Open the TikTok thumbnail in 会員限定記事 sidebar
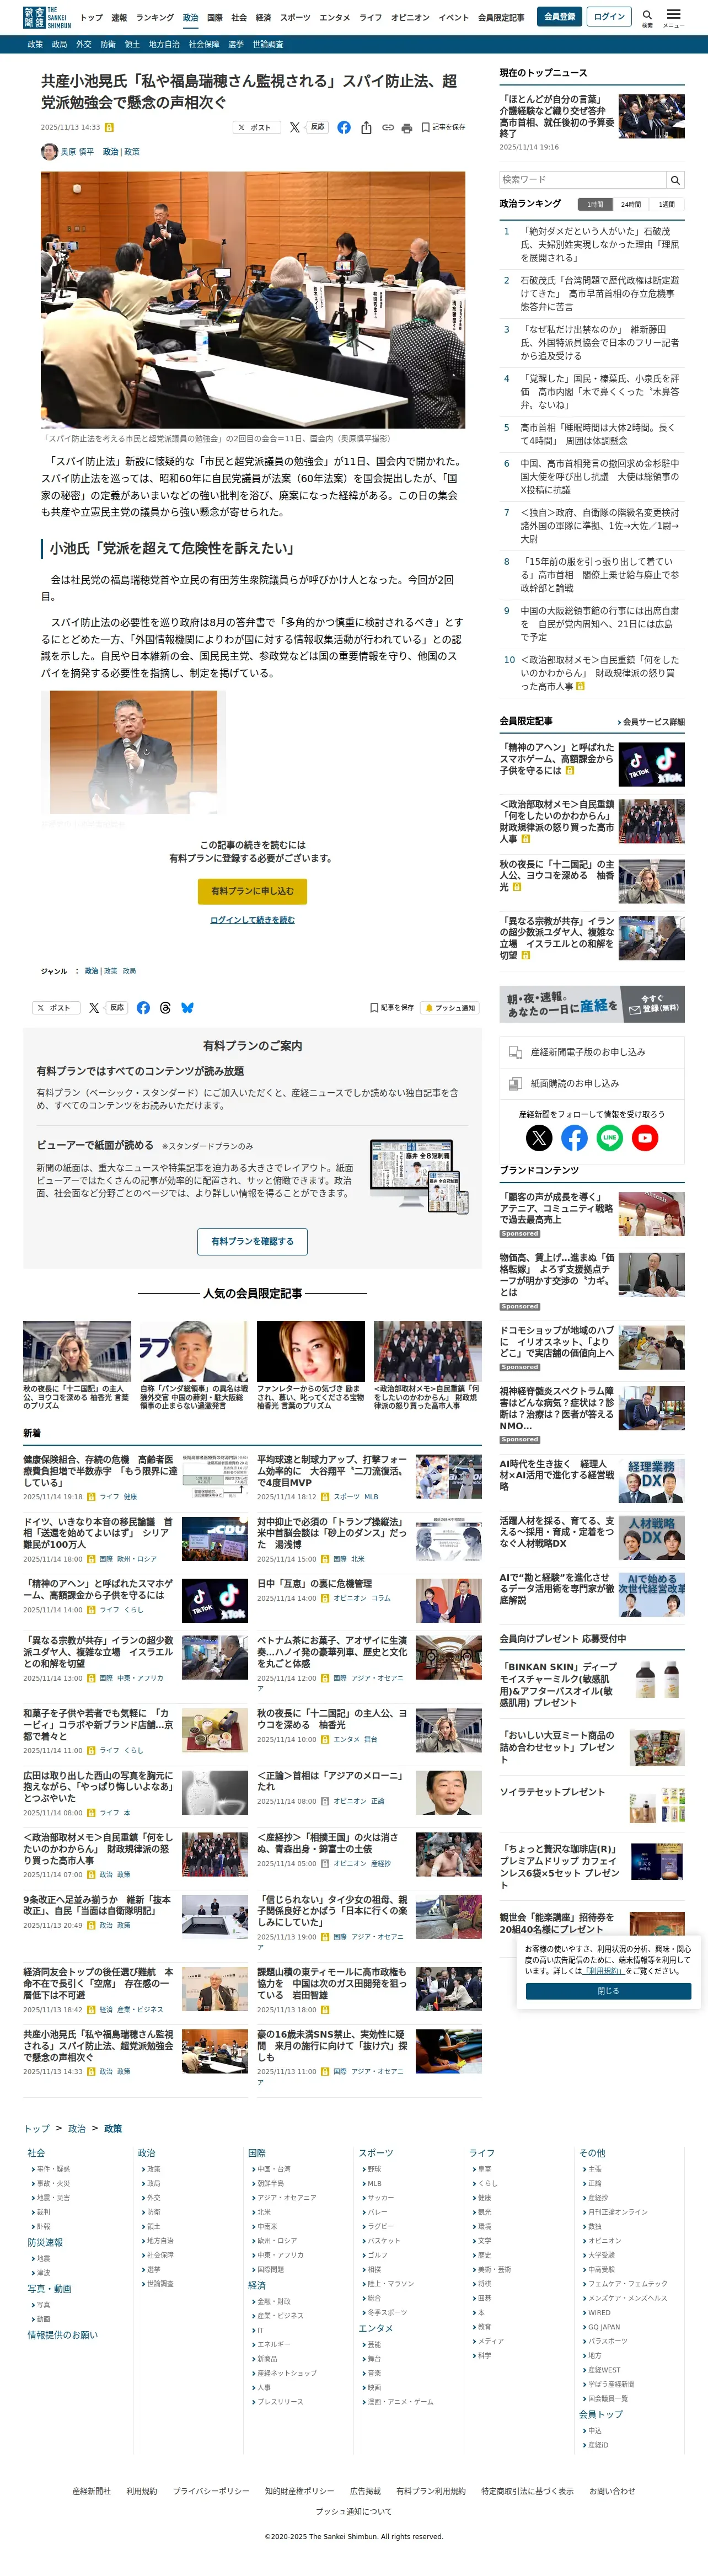708x2576 pixels. click(x=651, y=764)
